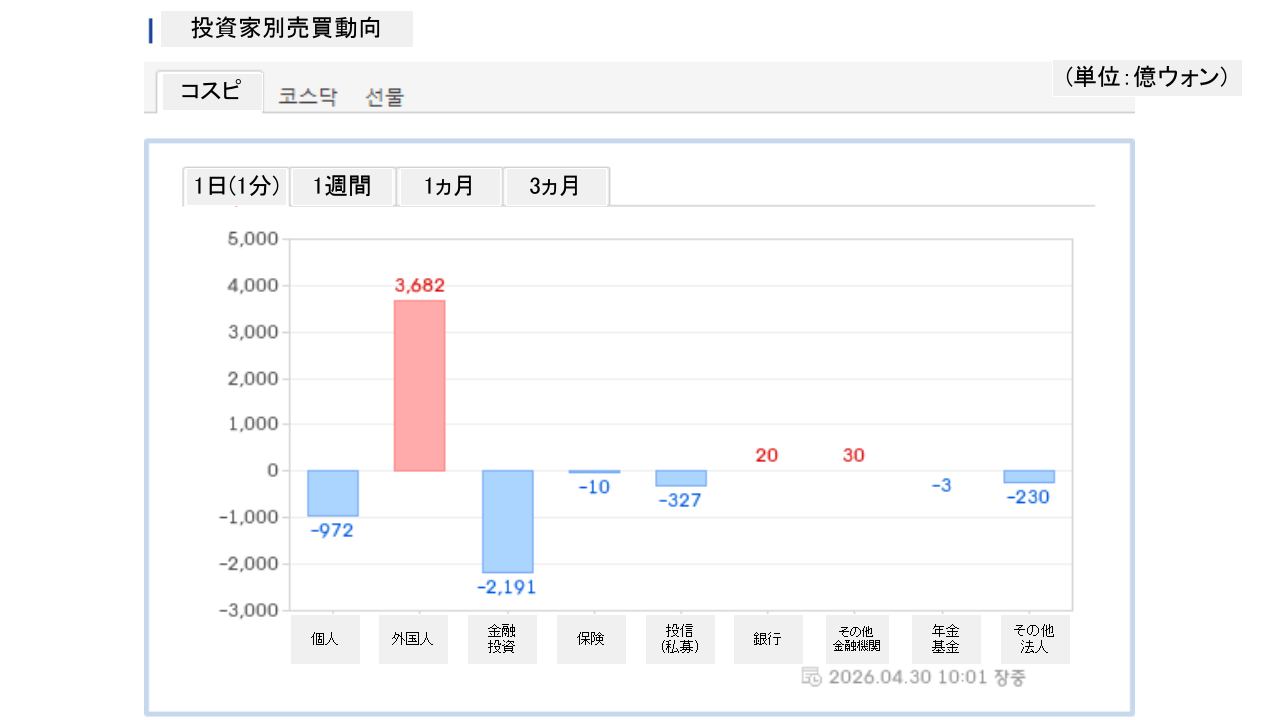Click the blue 個人 -972 bar
Viewport: 1280px width, 720px height.
pos(333,493)
